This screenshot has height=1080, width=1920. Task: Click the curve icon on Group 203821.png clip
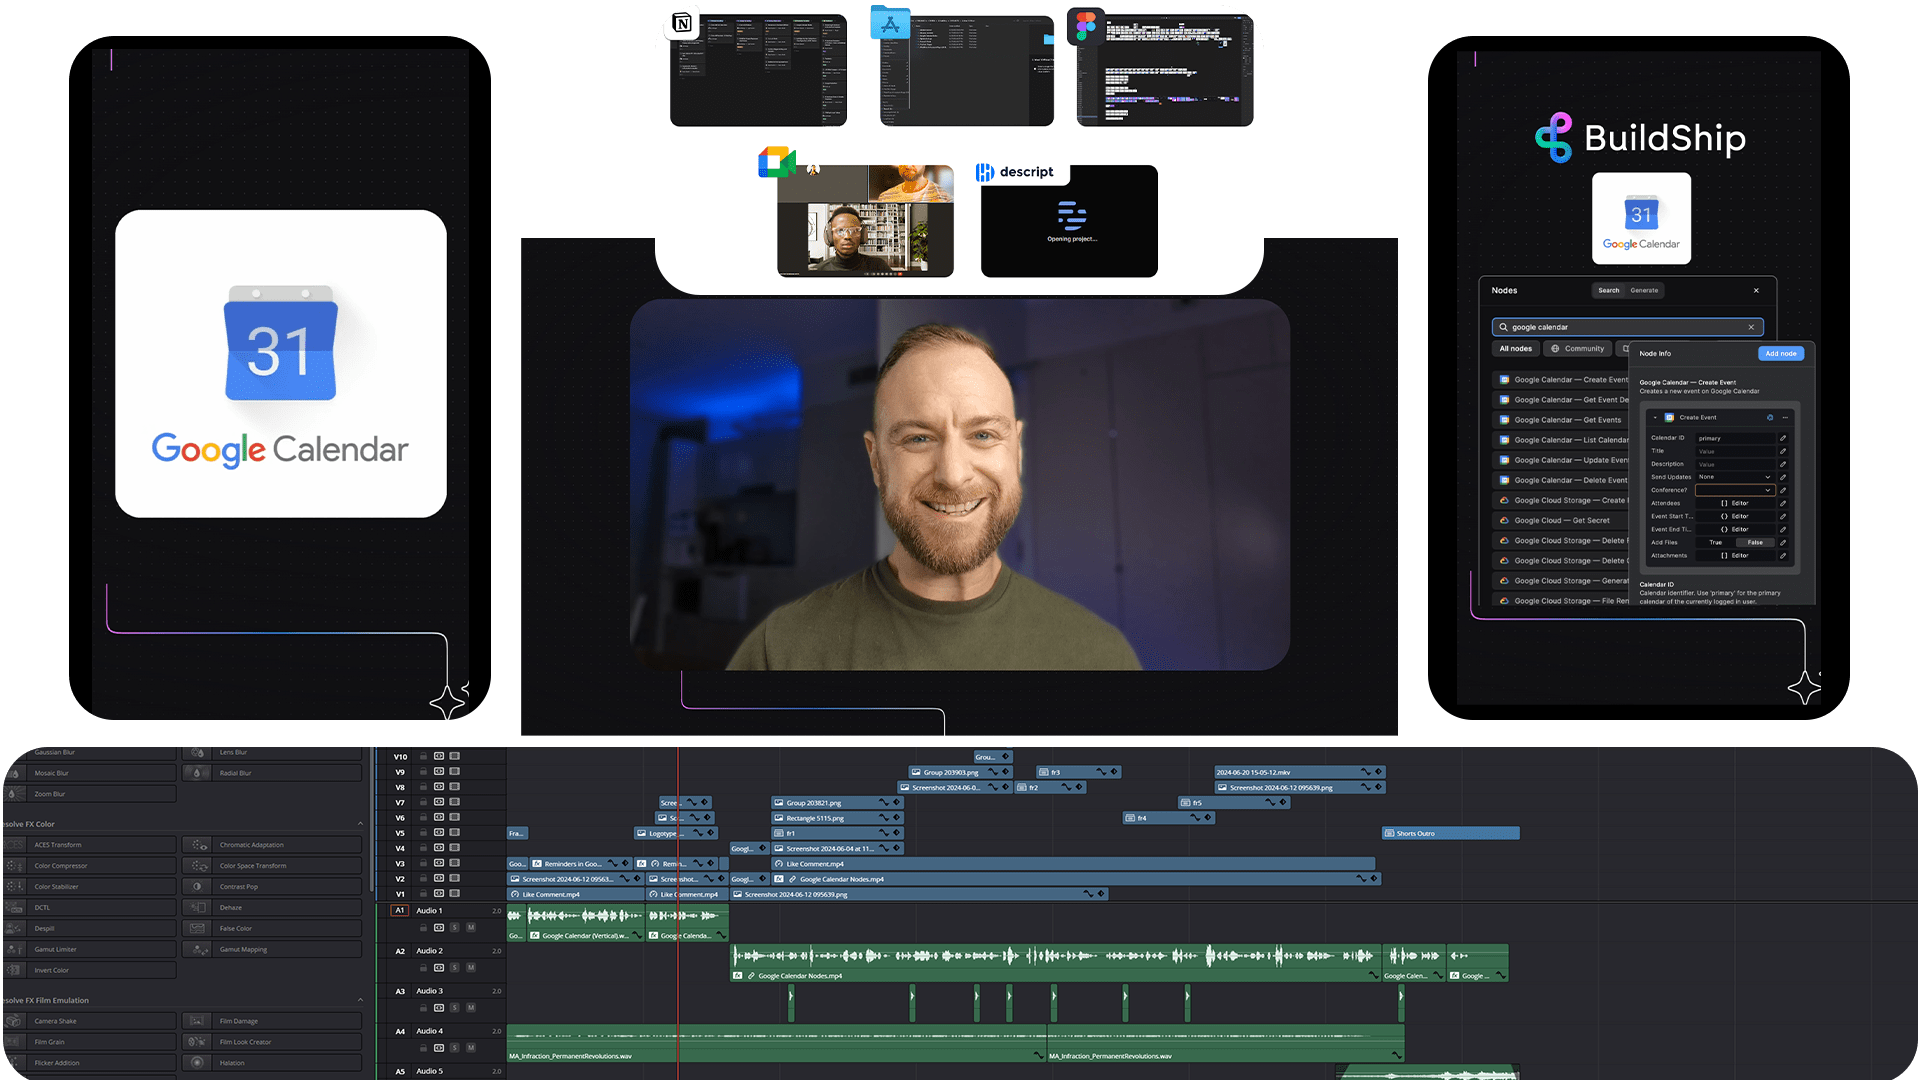tap(884, 803)
